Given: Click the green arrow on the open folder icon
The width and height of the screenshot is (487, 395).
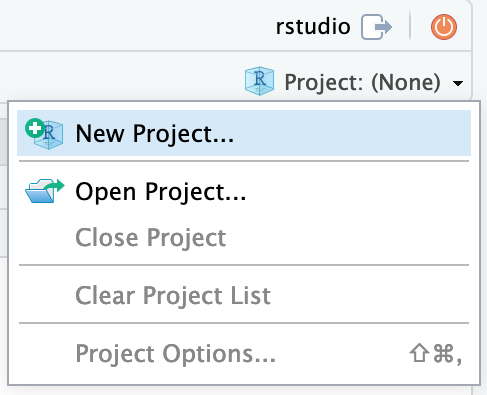Looking at the screenshot, I should coord(56,186).
